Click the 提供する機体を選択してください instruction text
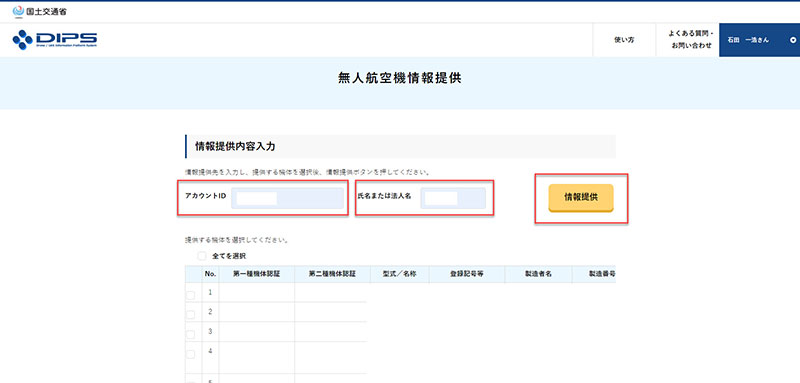Viewport: 800px width, 383px height. pyautogui.click(x=236, y=240)
